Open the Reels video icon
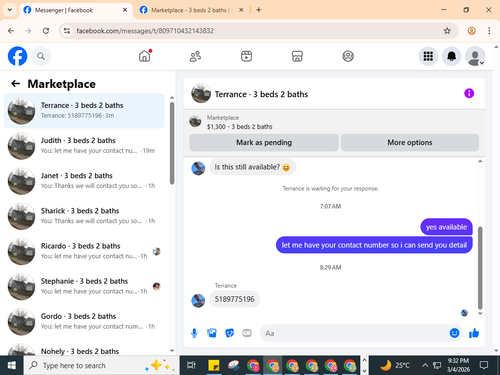The image size is (500, 375). click(x=246, y=56)
